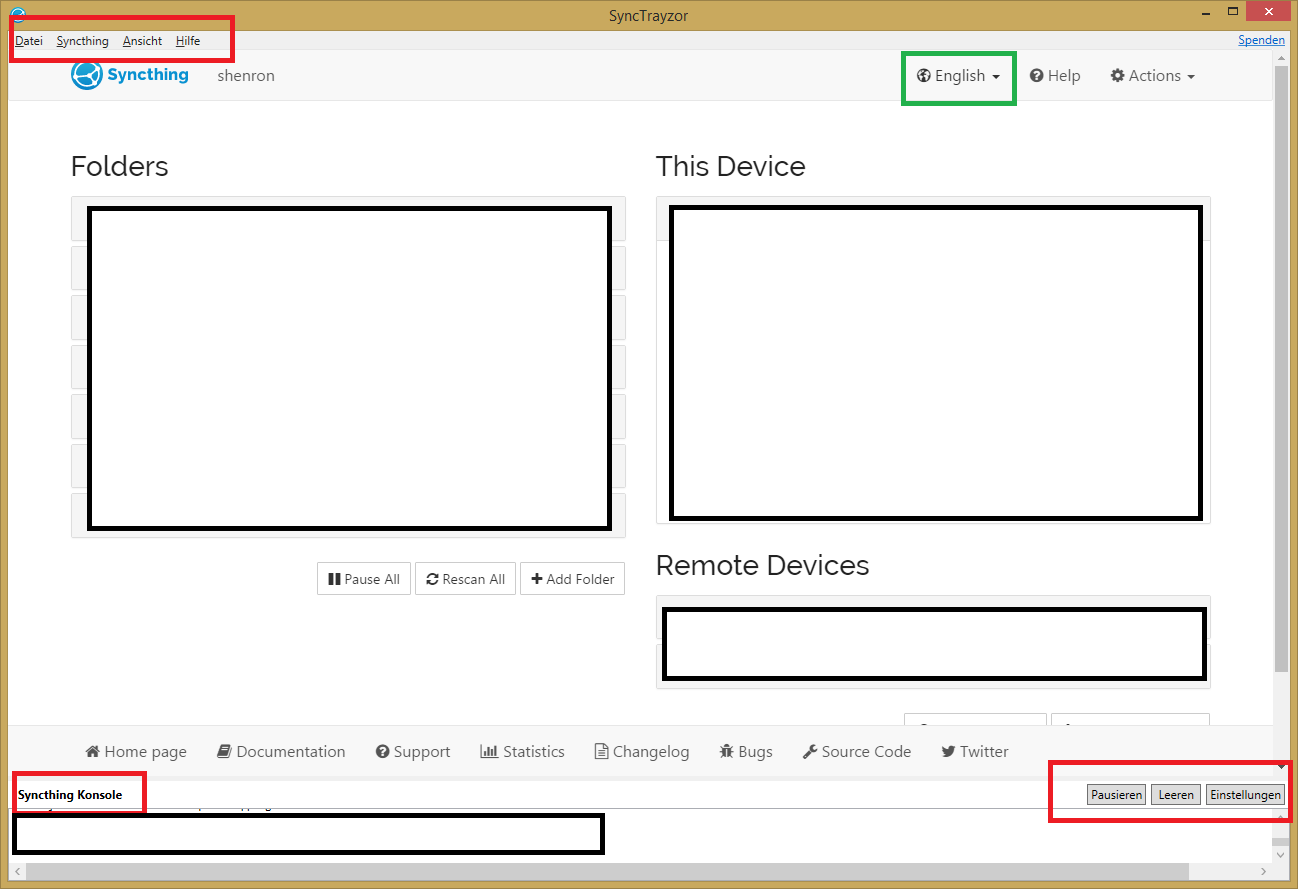The height and width of the screenshot is (889, 1298).
Task: Click the Leeren console button
Action: click(1176, 795)
